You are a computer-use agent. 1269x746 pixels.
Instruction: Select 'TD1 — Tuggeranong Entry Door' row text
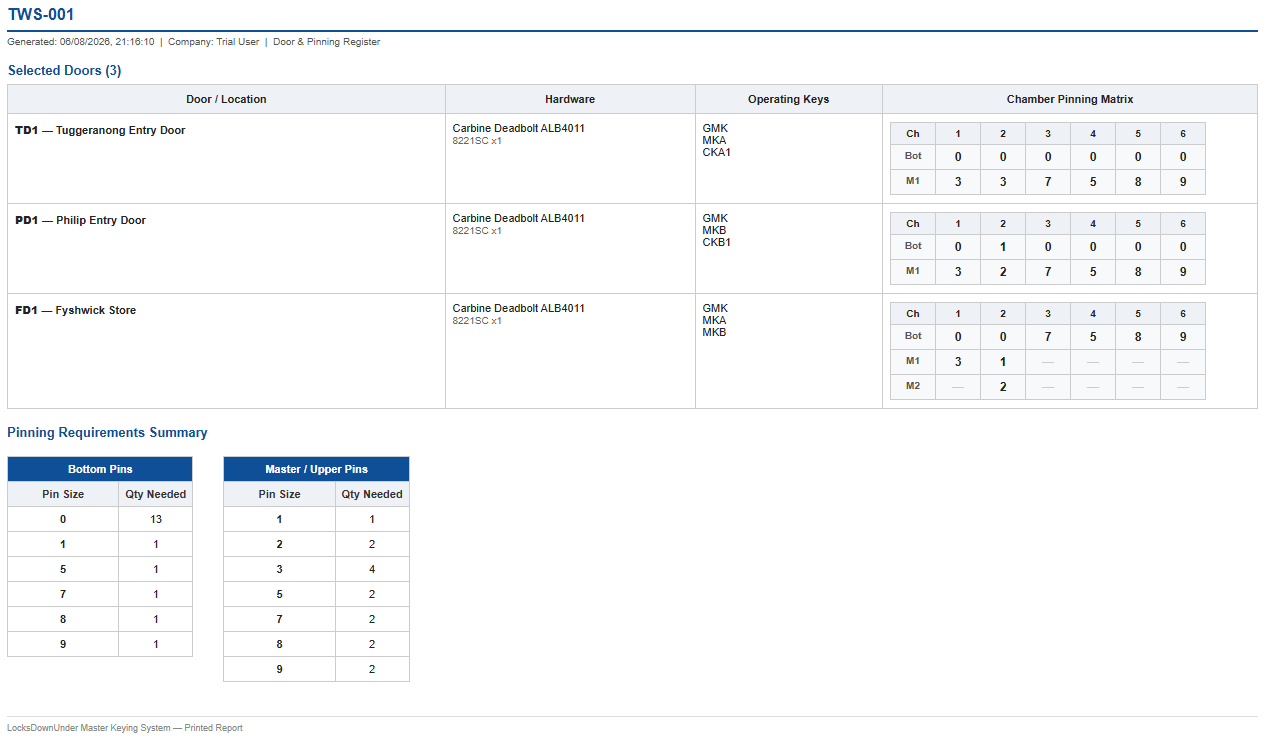[x=100, y=130]
